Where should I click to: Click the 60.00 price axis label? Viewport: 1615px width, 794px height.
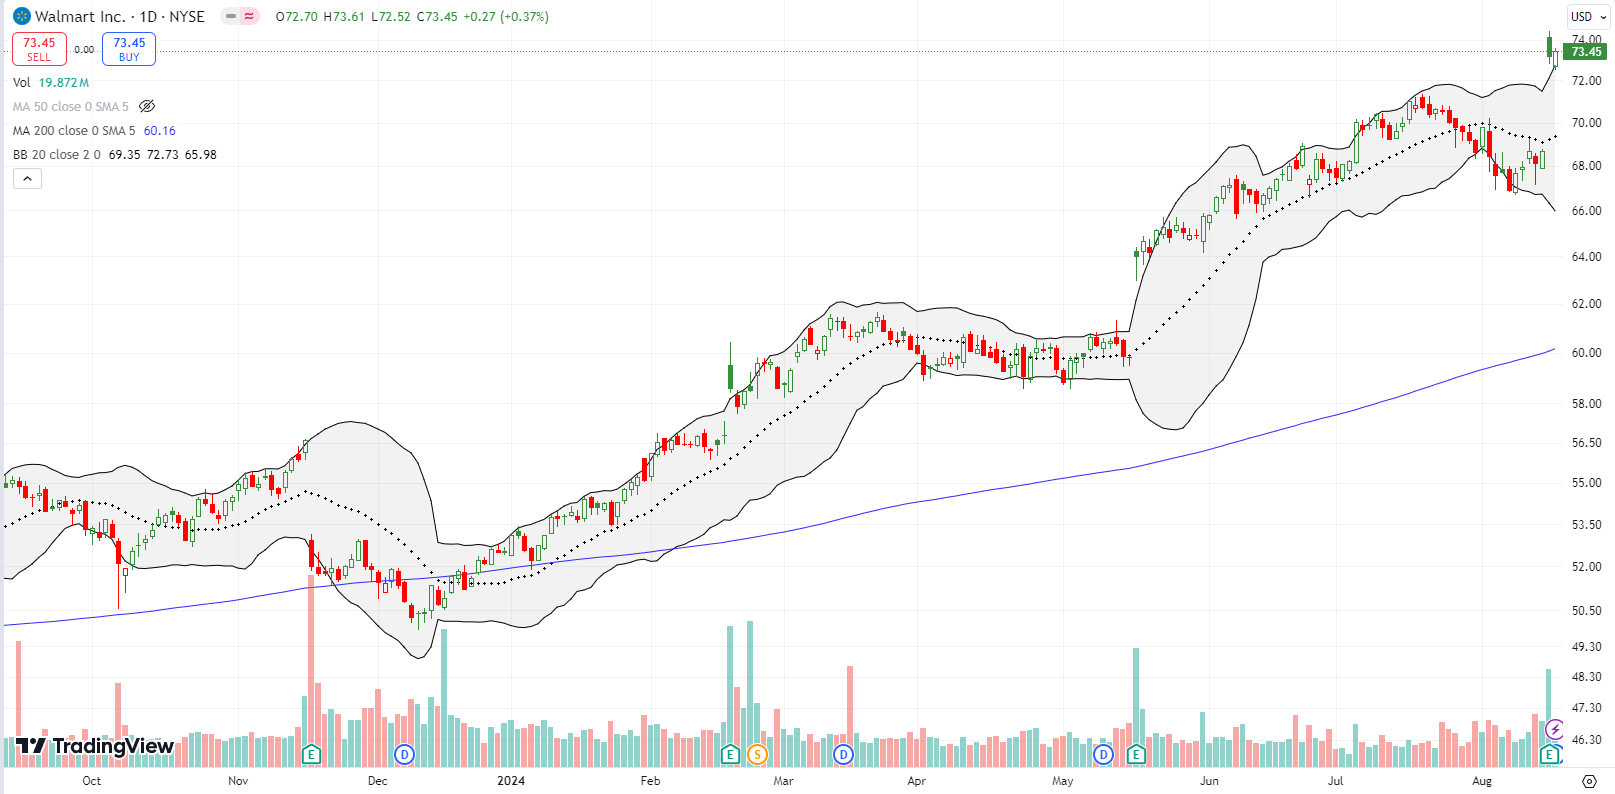click(1586, 352)
